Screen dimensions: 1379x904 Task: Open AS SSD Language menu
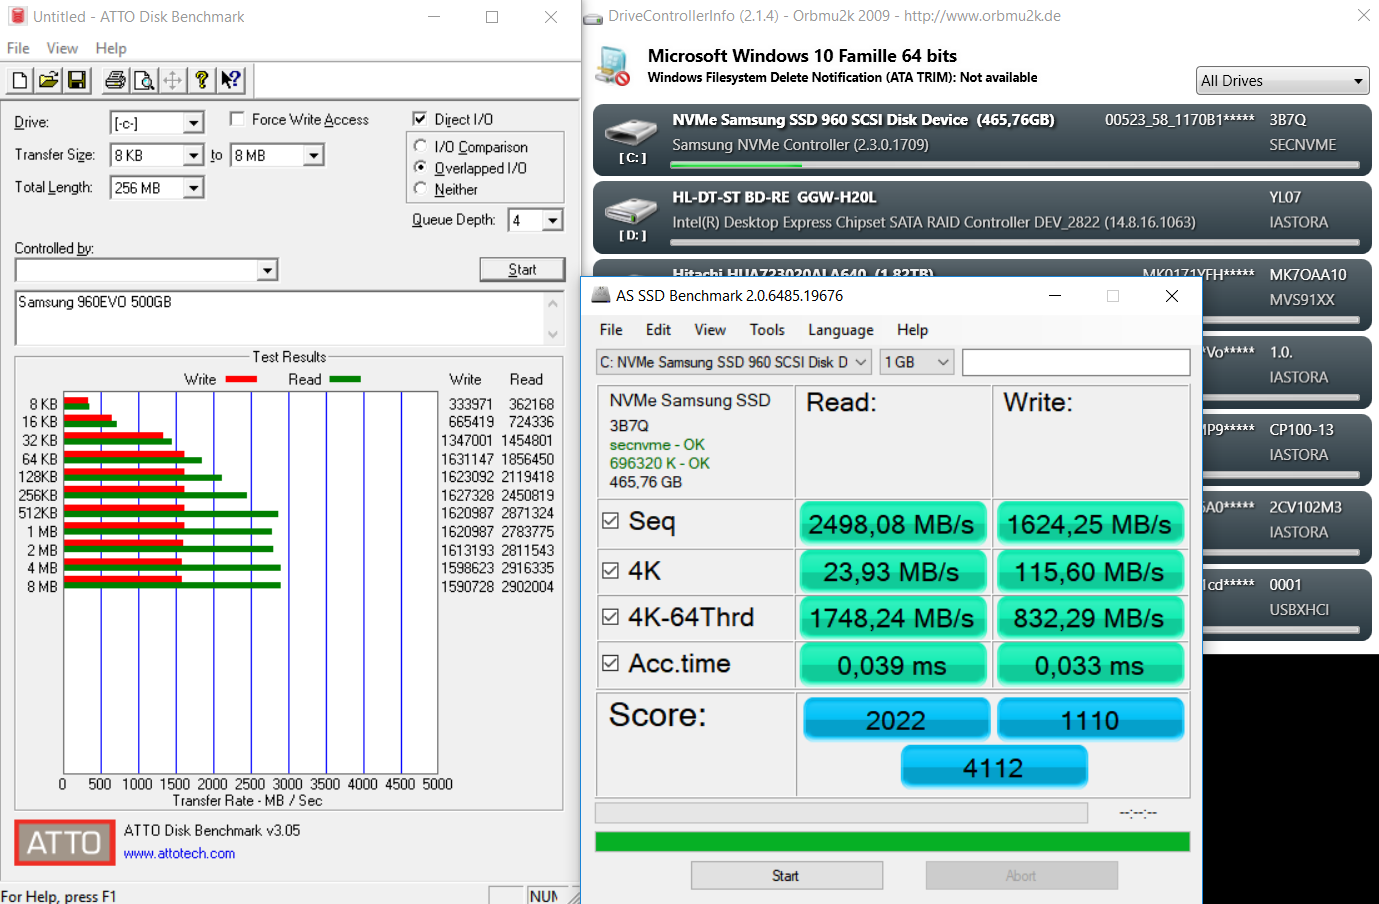(841, 330)
